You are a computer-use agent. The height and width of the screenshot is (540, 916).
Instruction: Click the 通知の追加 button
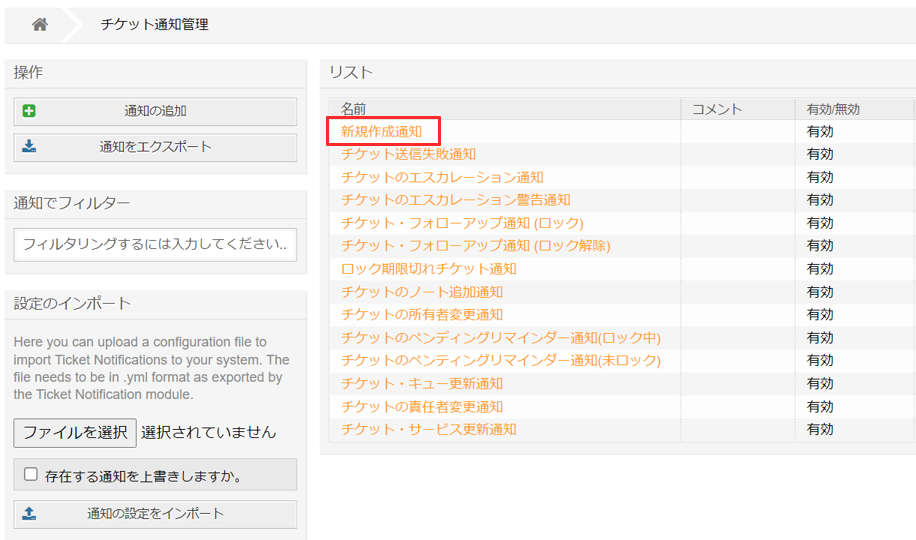155,111
